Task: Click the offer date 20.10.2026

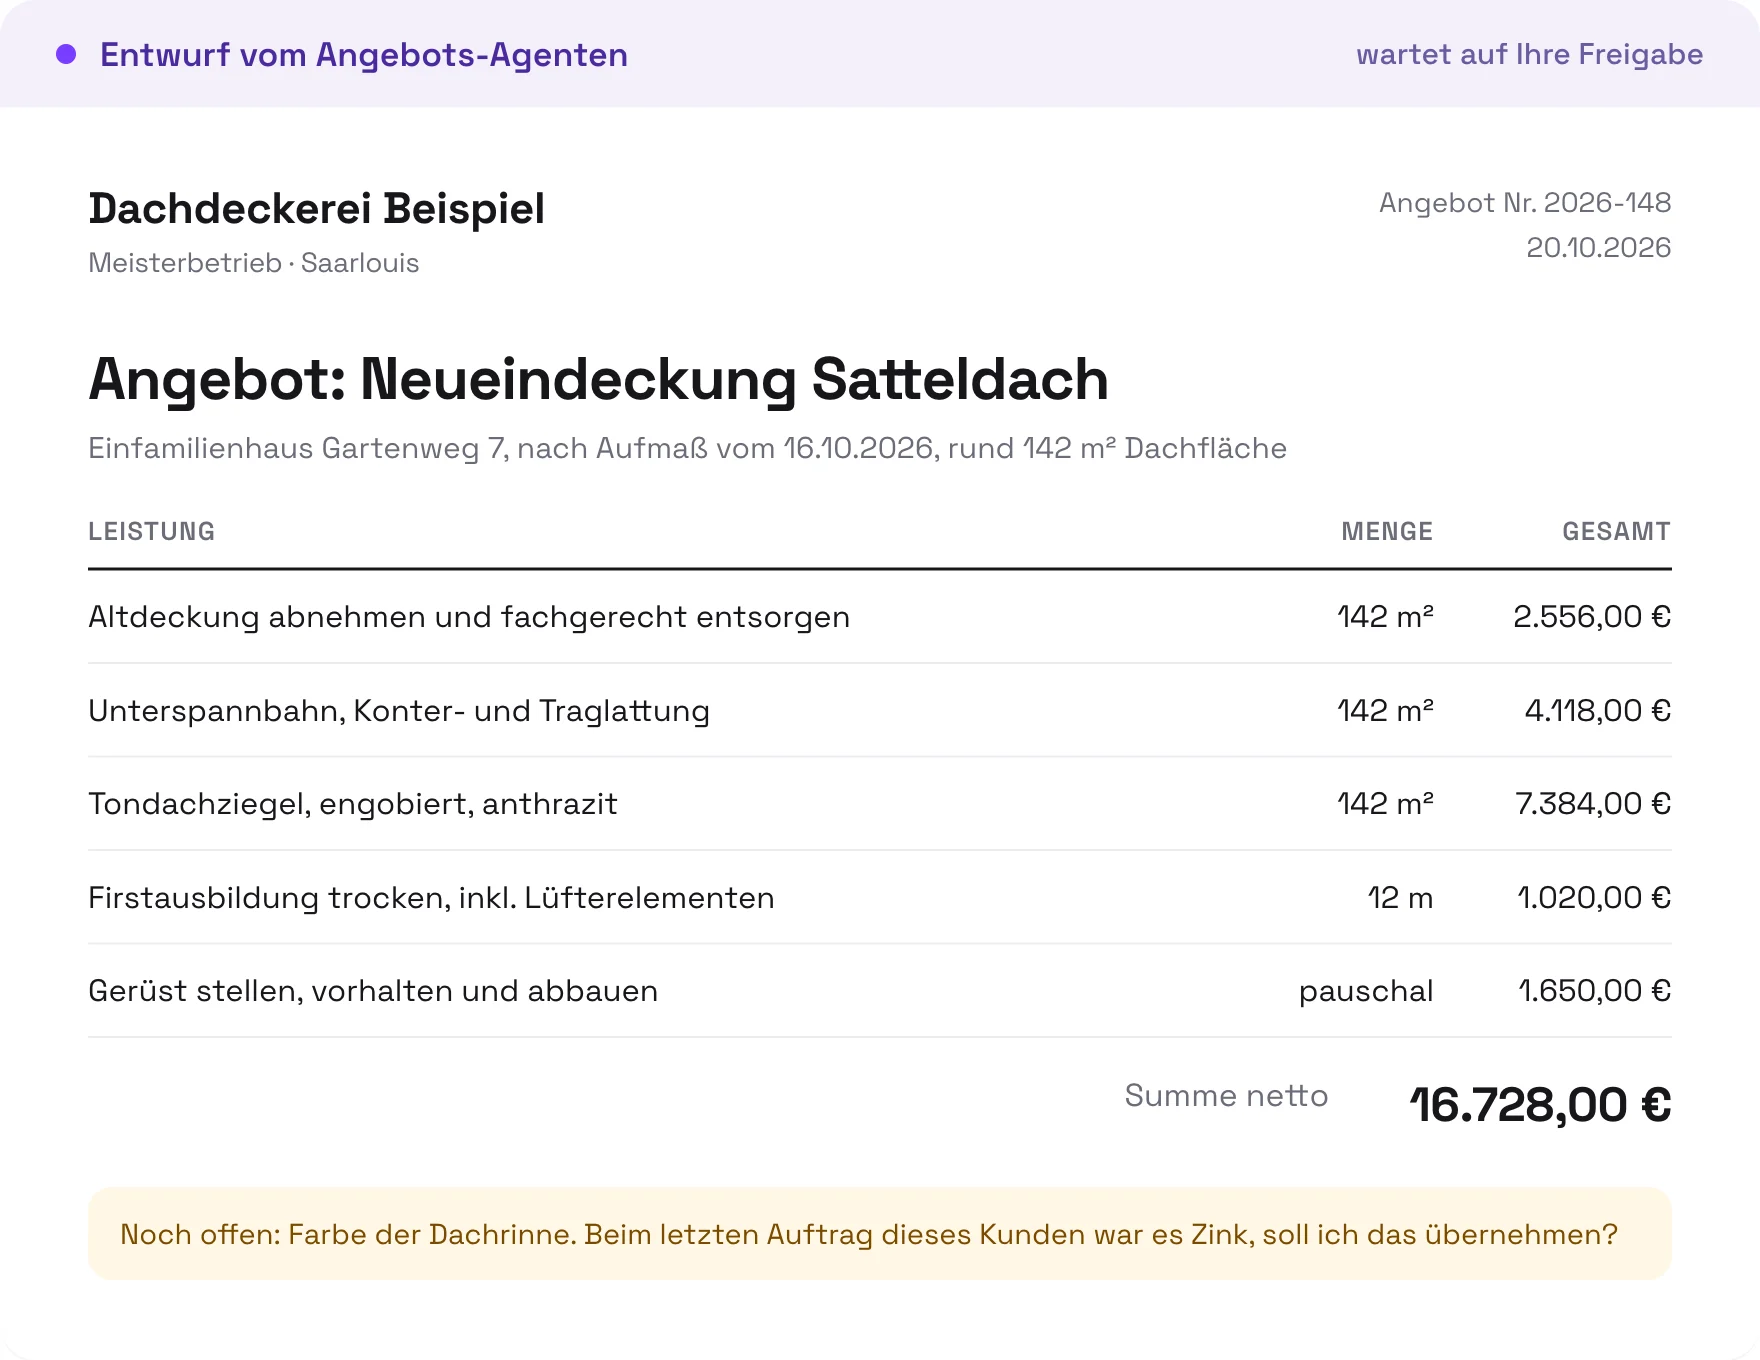Action: coord(1598,248)
